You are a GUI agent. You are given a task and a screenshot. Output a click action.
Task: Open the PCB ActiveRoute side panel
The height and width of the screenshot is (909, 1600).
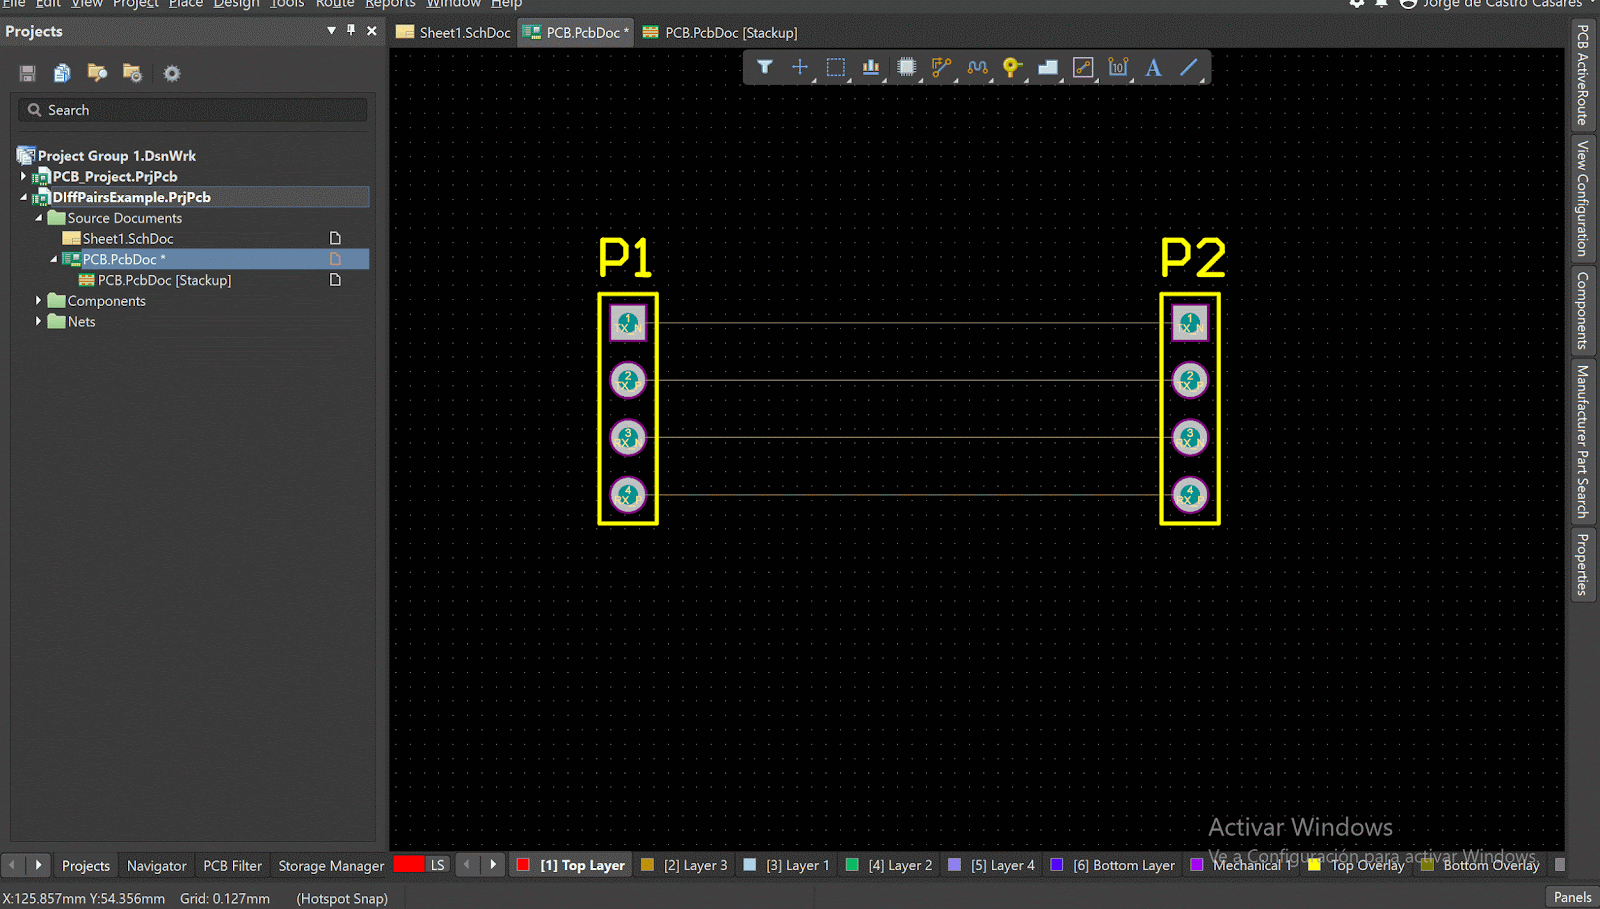coord(1582,75)
